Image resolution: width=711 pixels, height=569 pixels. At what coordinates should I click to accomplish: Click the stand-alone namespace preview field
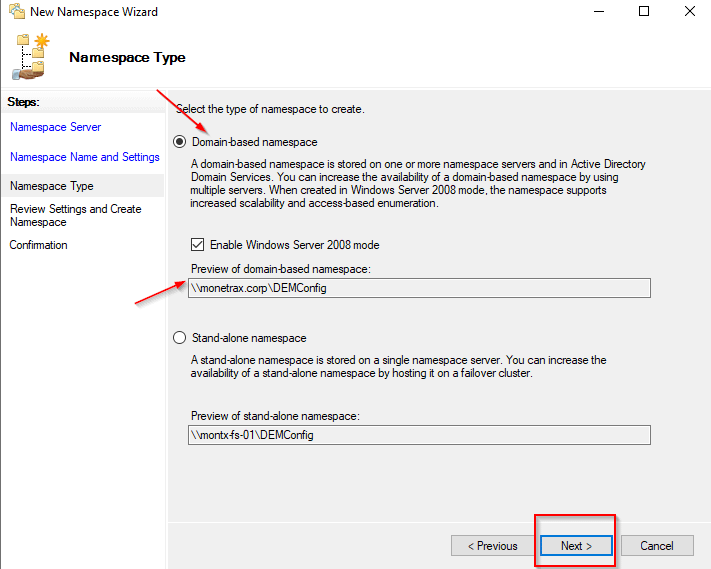(x=419, y=435)
